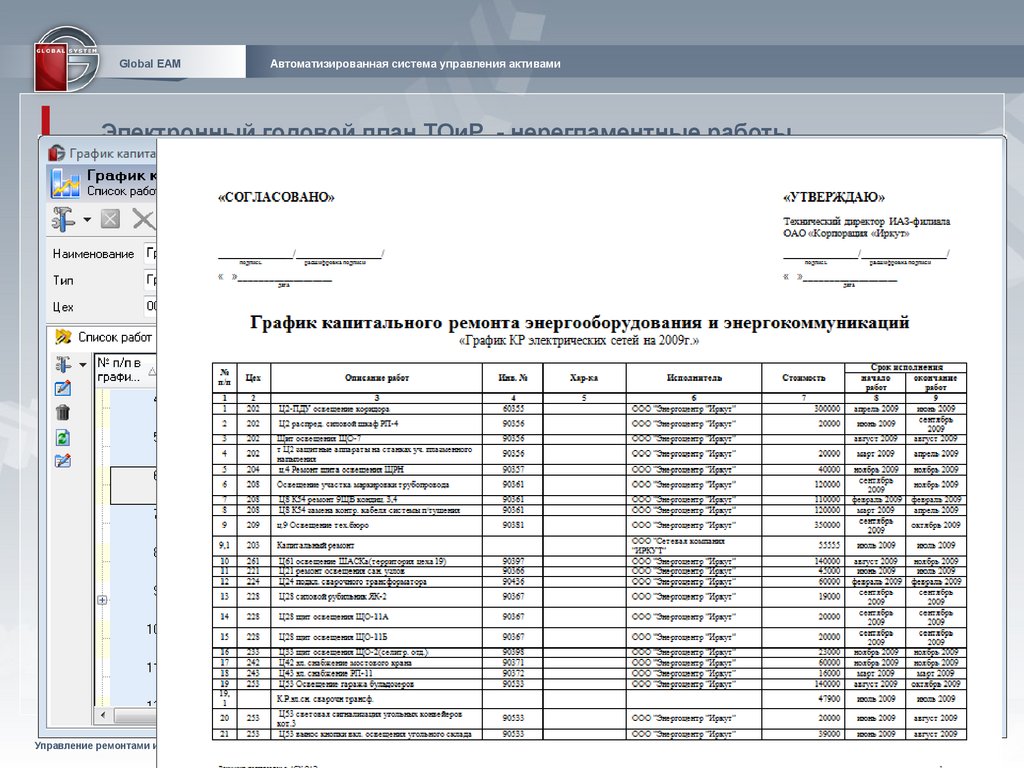Click the 'Наименование' input field
The height and width of the screenshot is (768, 1024).
pos(151,254)
